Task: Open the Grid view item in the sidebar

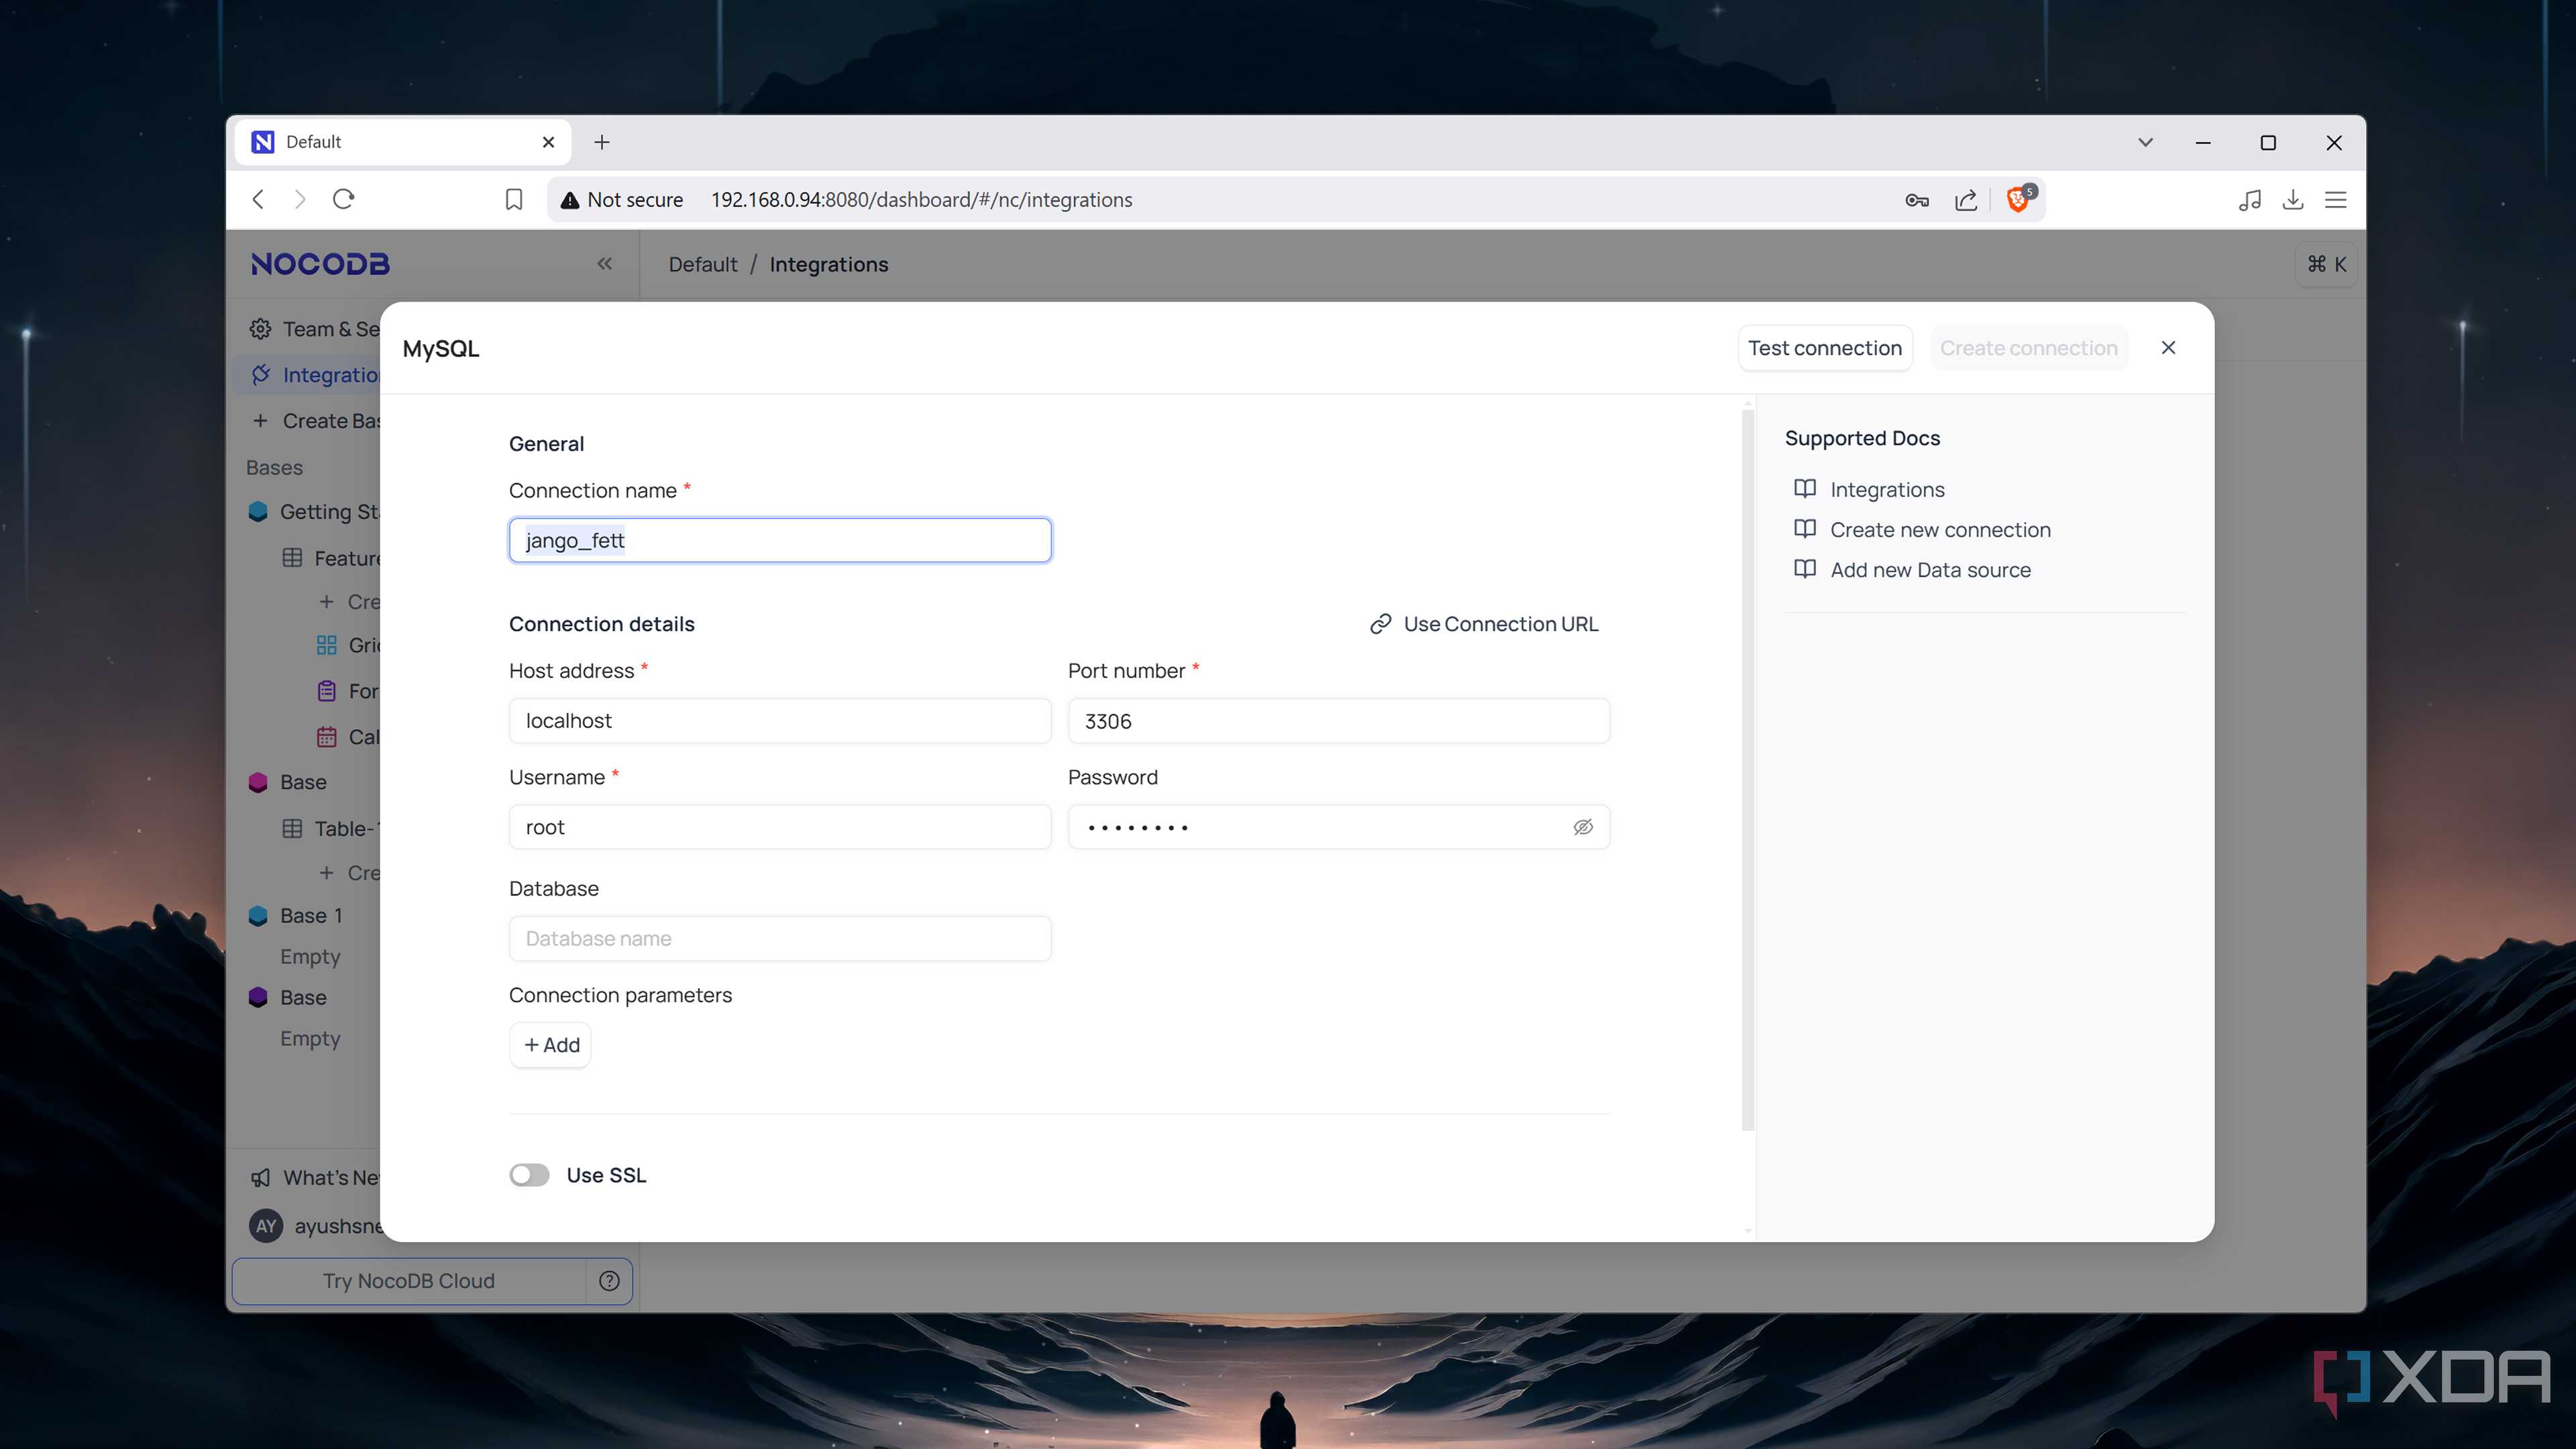Action: point(347,645)
